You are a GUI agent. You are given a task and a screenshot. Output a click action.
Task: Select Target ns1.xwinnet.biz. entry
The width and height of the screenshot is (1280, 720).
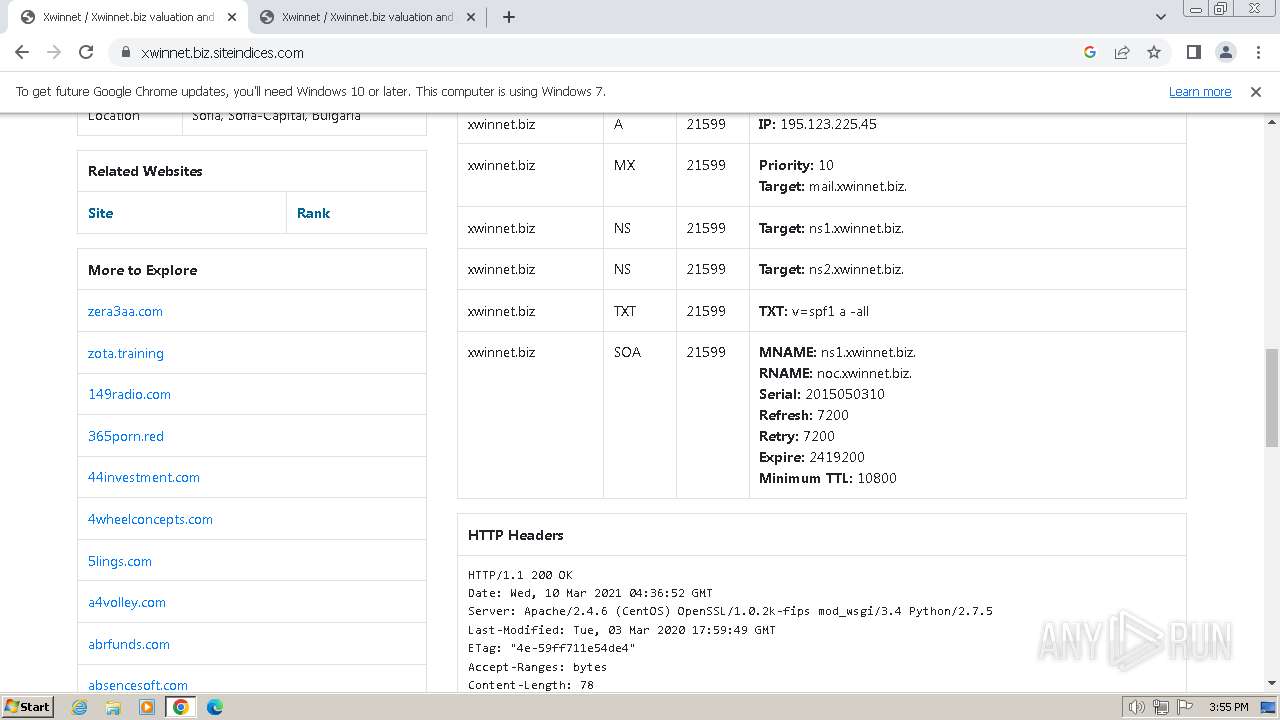(x=831, y=228)
